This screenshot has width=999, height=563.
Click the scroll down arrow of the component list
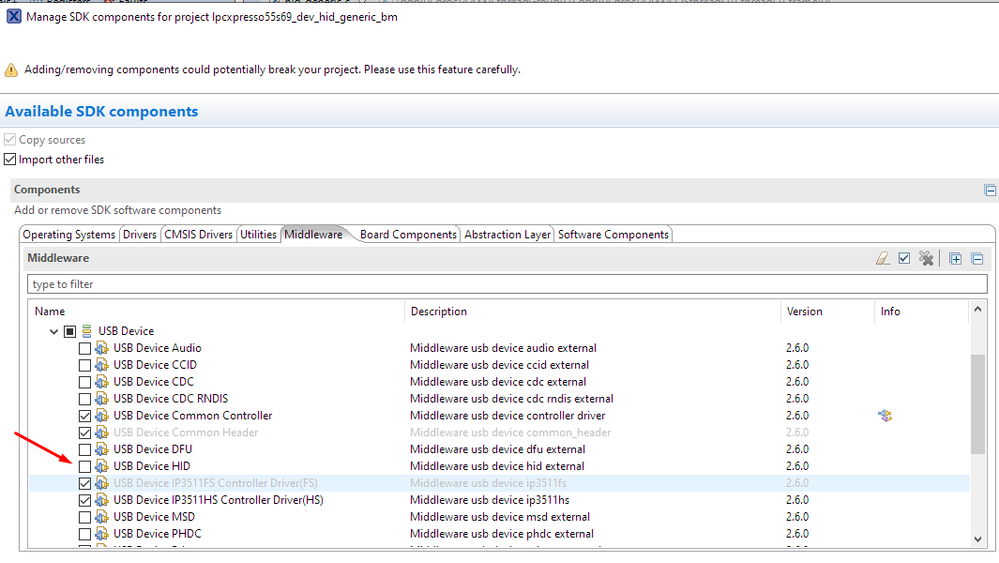click(x=977, y=539)
